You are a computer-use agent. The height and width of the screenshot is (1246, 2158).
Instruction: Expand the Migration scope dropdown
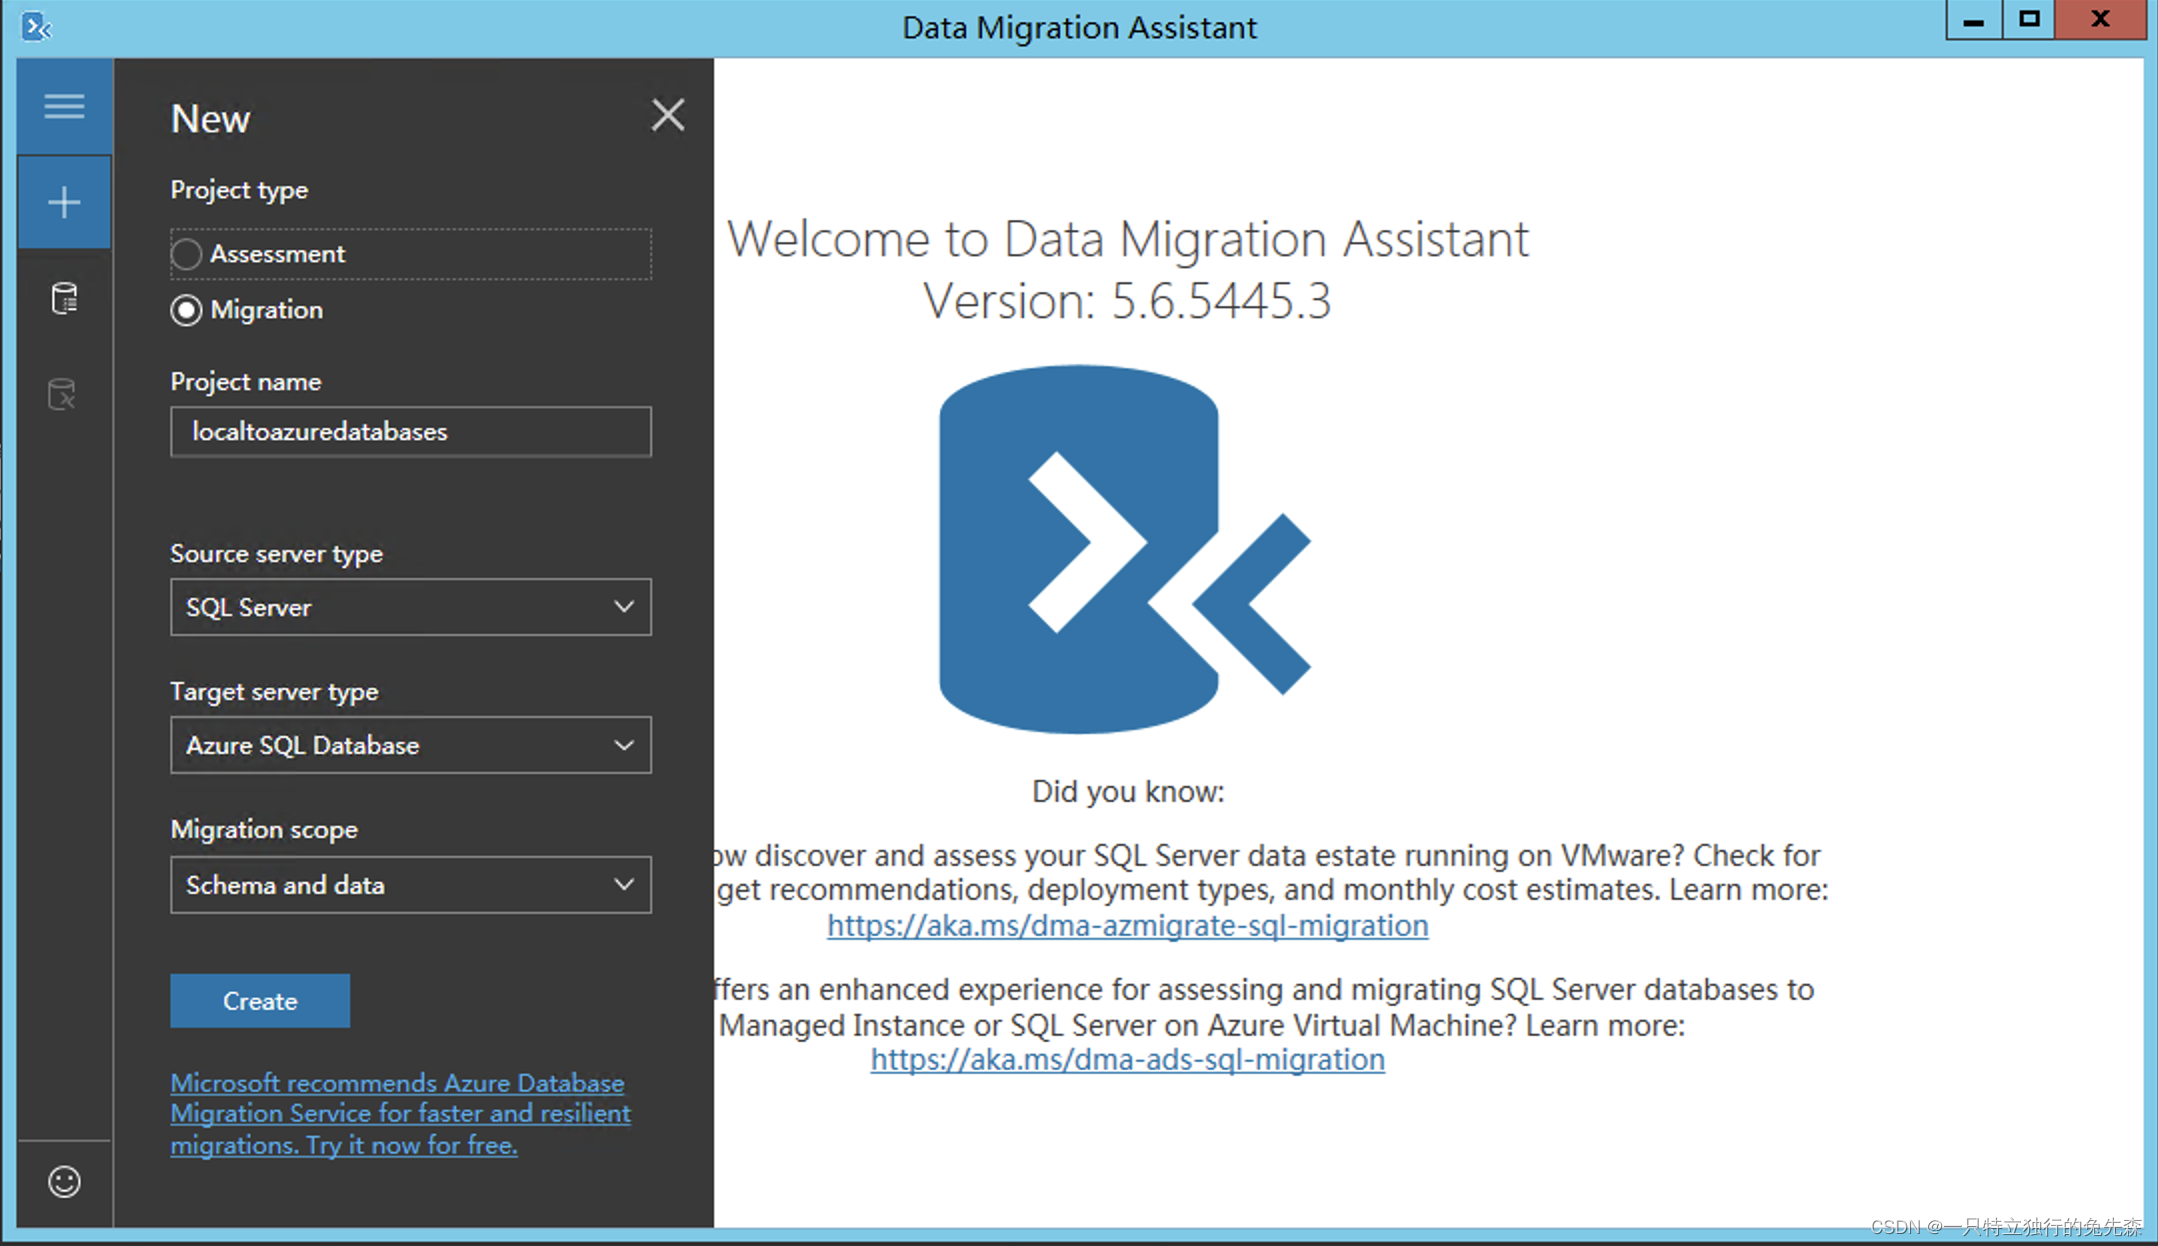point(411,885)
